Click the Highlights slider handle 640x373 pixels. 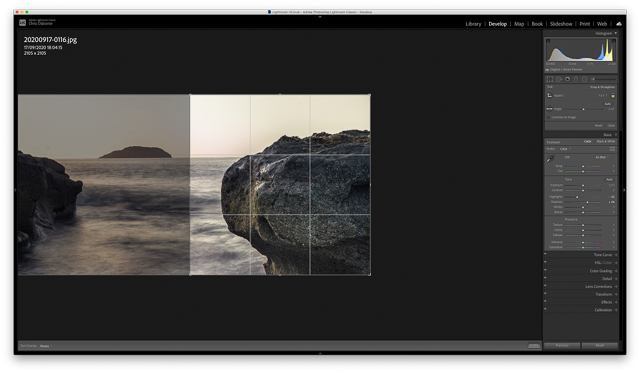tap(577, 197)
